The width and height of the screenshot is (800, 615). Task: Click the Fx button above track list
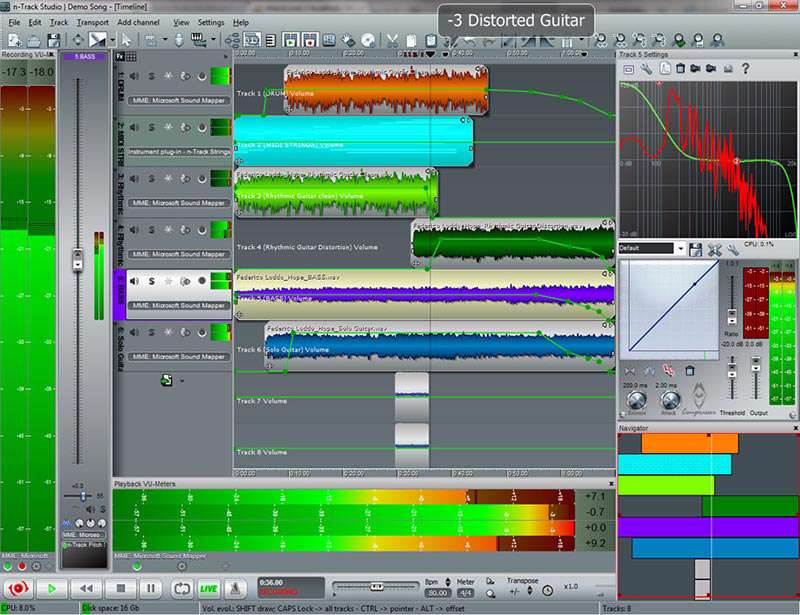[120, 57]
